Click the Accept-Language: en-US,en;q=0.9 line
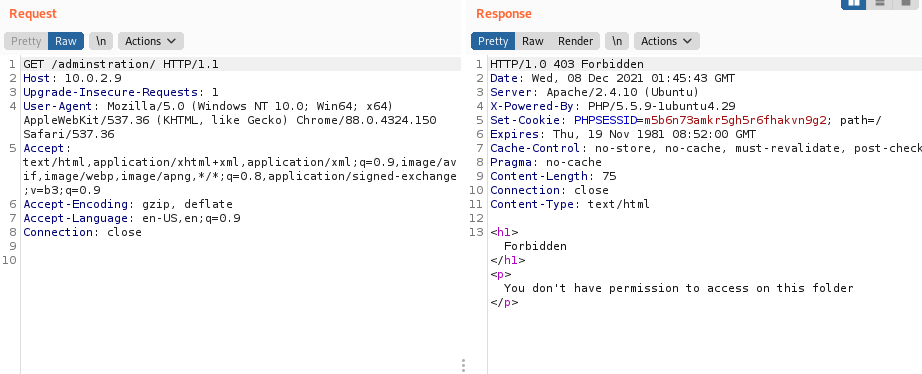 click(132, 219)
